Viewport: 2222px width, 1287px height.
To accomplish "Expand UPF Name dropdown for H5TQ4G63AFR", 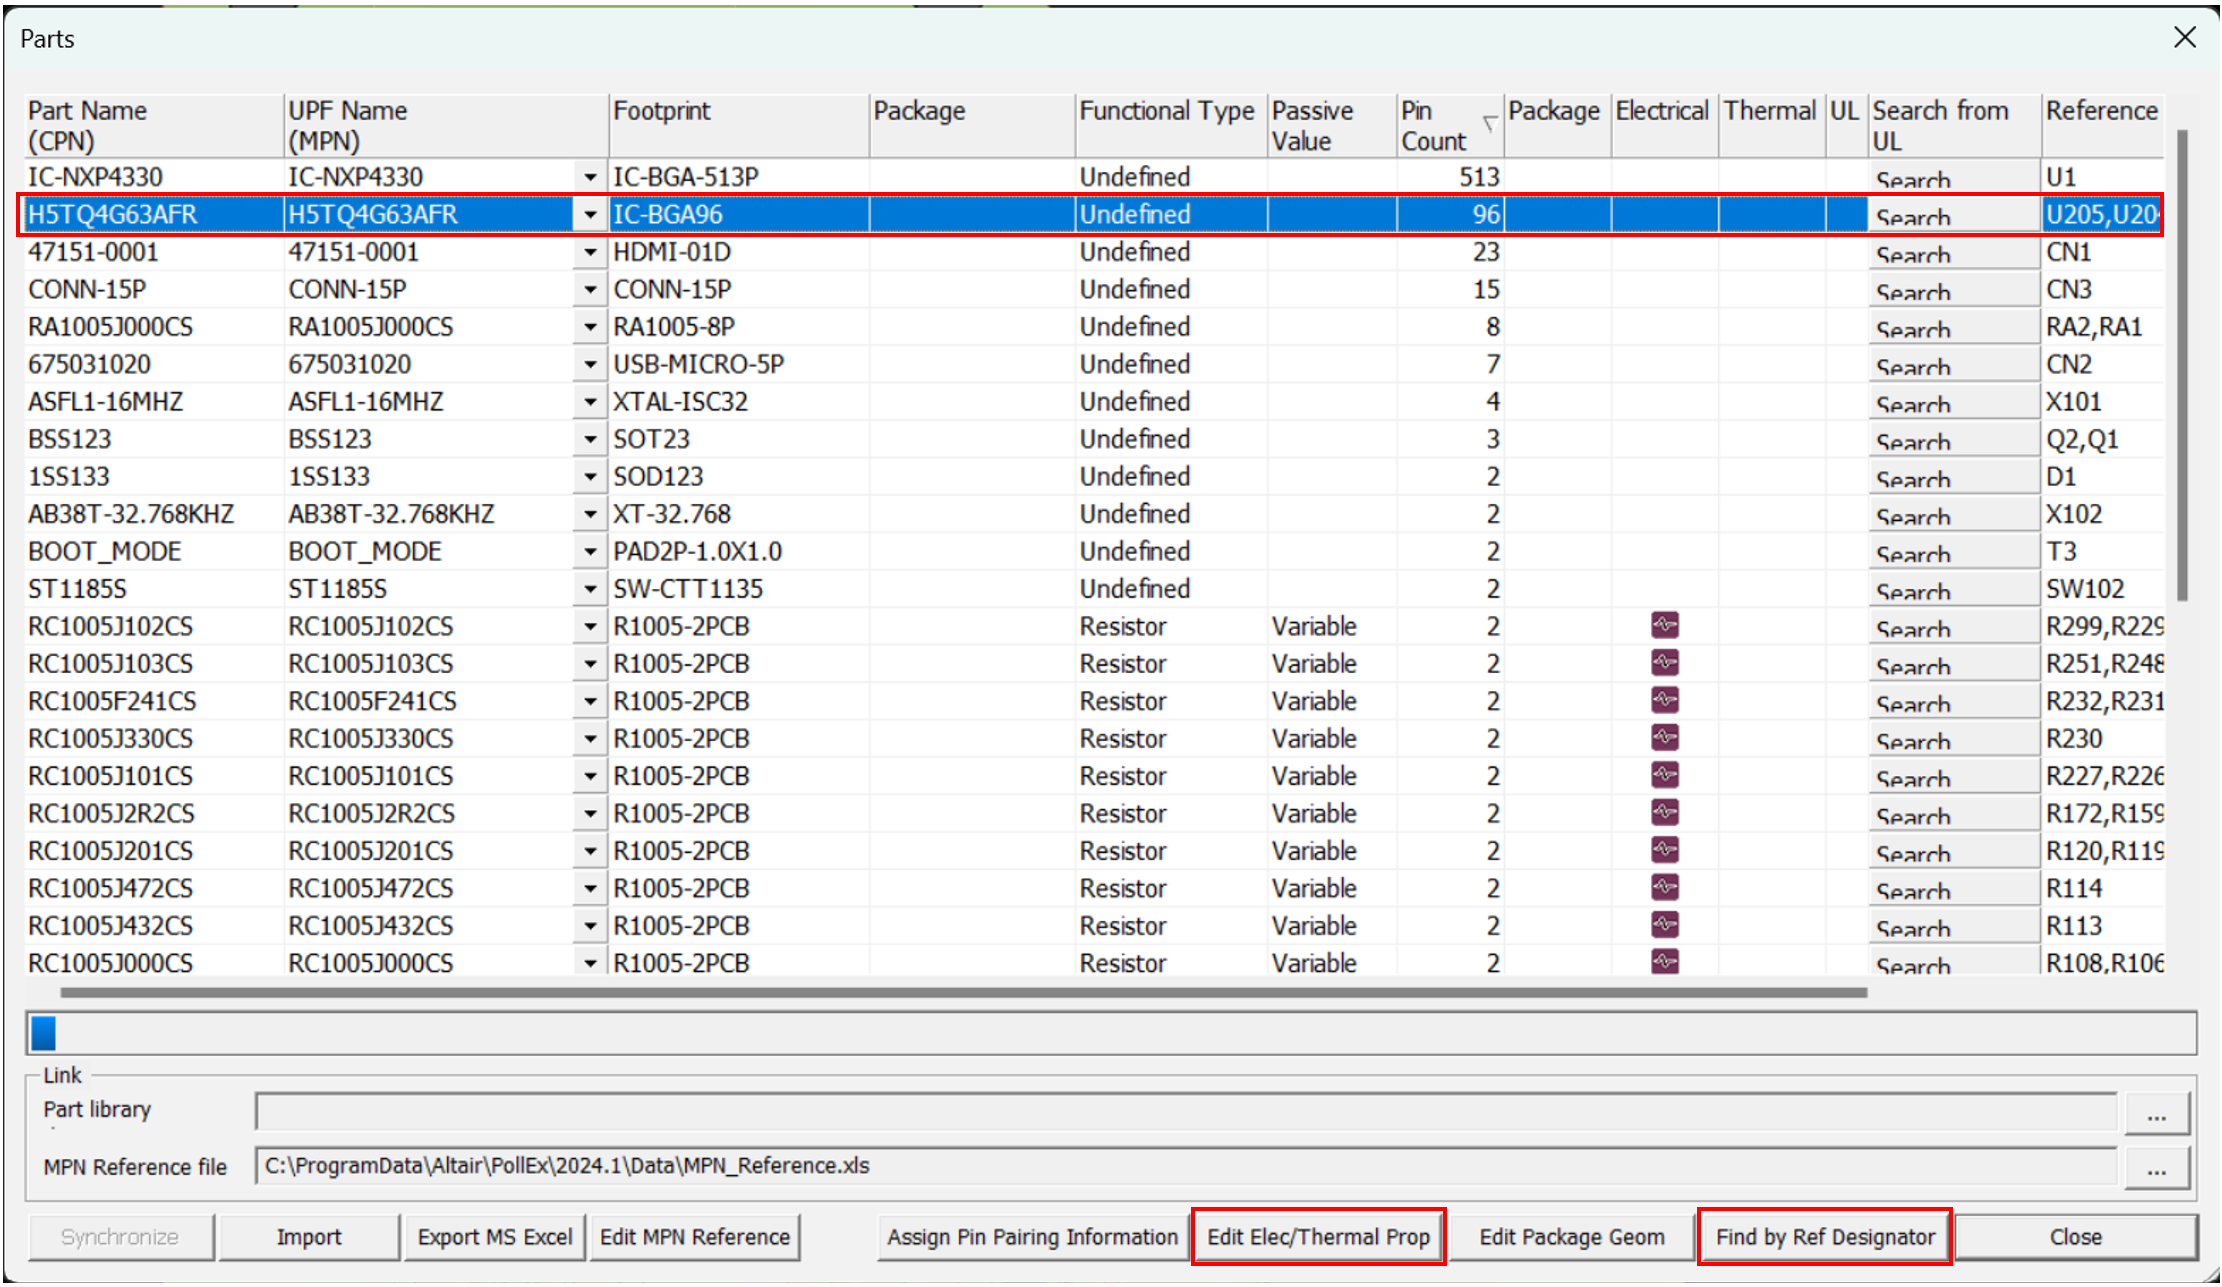I will [x=590, y=215].
